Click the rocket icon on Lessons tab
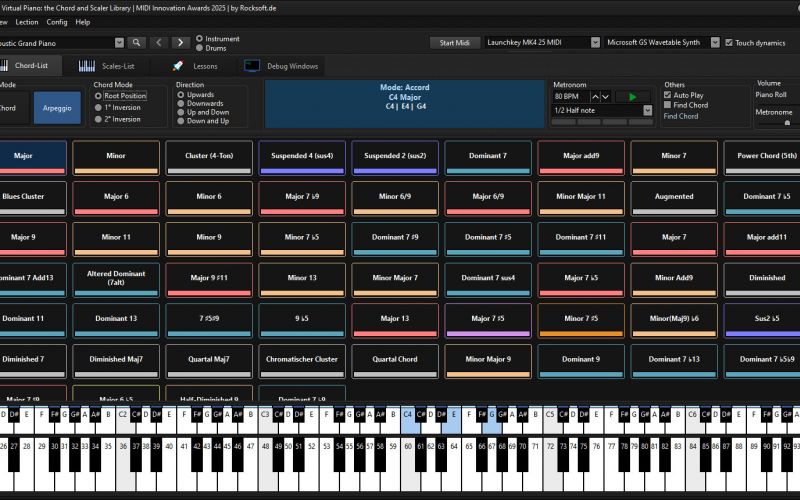 [x=177, y=66]
